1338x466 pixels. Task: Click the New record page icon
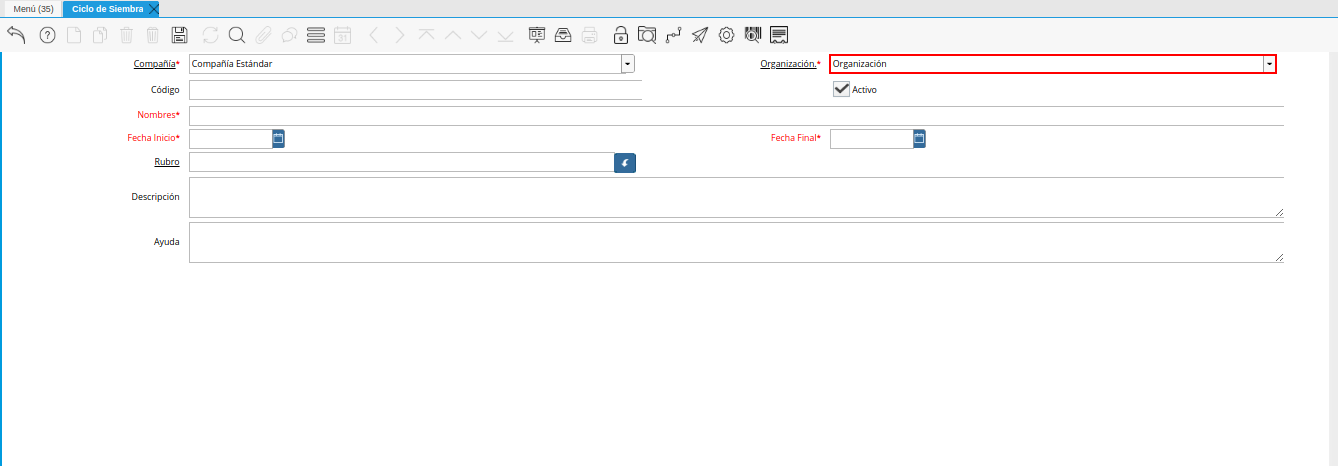[x=74, y=35]
